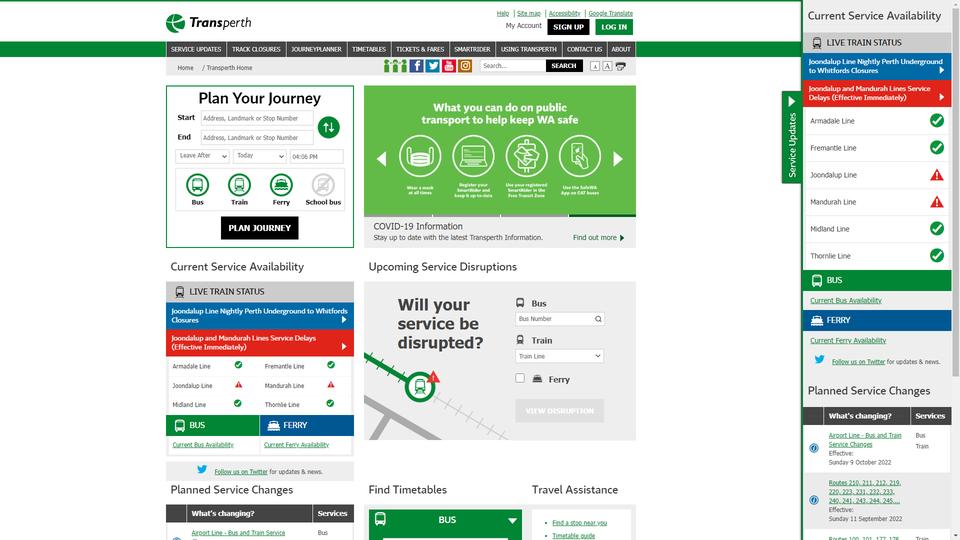Focus the End address field
Screen dimensions: 960x540
click(257, 138)
